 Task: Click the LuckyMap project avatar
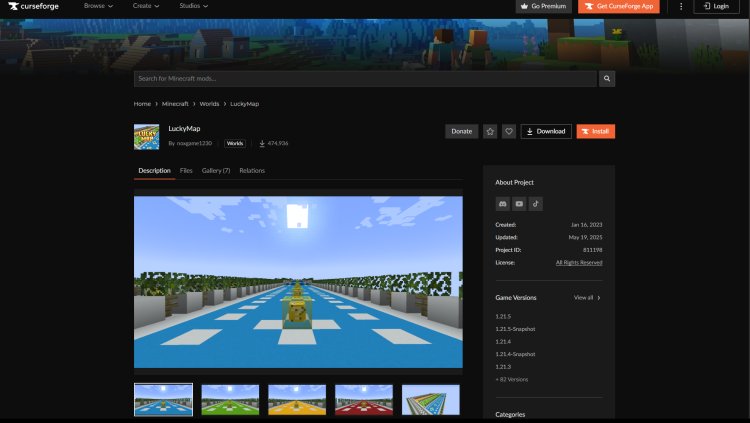tap(146, 137)
